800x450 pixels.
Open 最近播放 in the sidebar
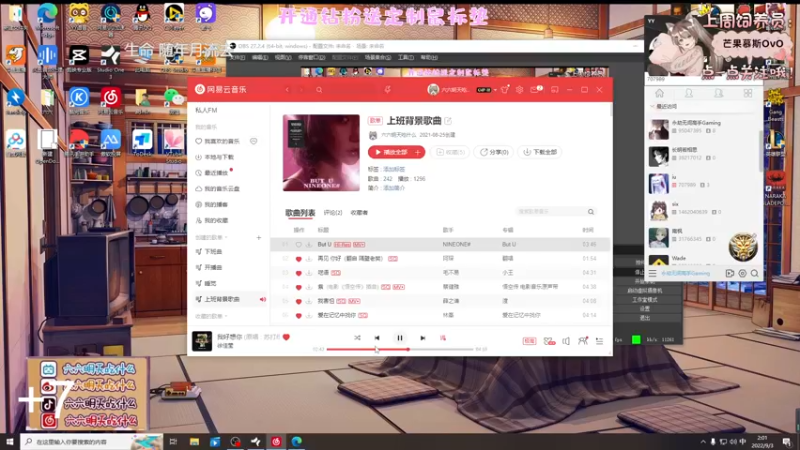[212, 173]
